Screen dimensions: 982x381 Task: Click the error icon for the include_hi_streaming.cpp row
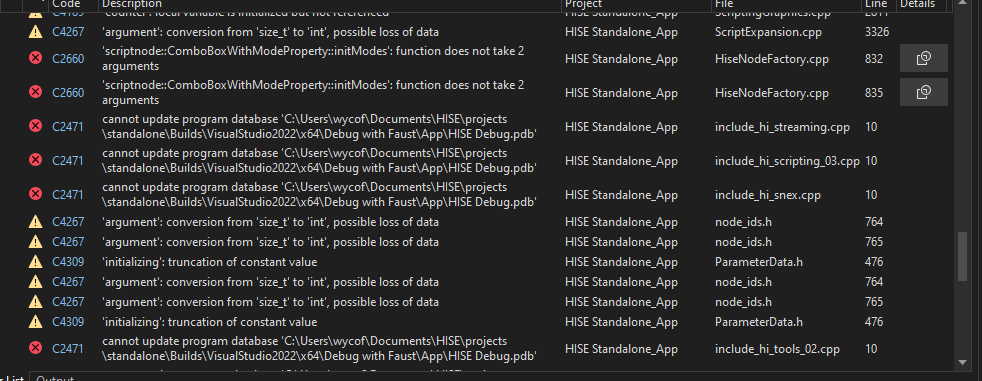click(x=36, y=126)
